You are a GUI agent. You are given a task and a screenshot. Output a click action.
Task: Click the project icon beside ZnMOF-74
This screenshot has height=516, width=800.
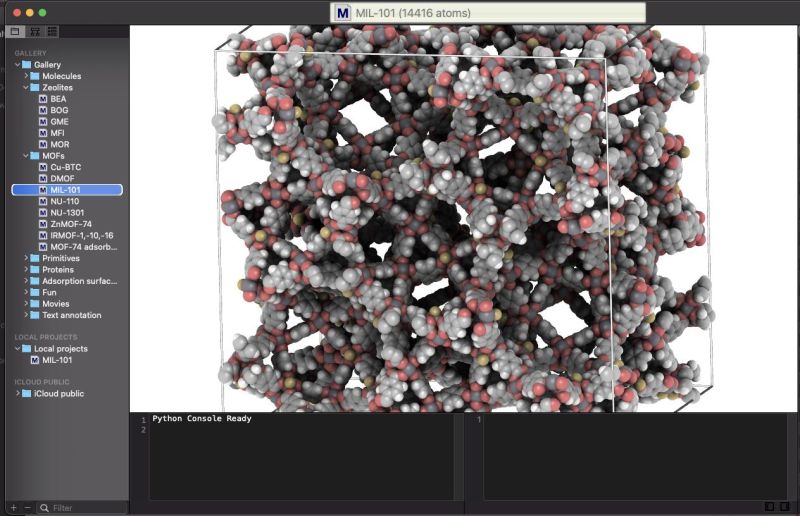tap(43, 224)
